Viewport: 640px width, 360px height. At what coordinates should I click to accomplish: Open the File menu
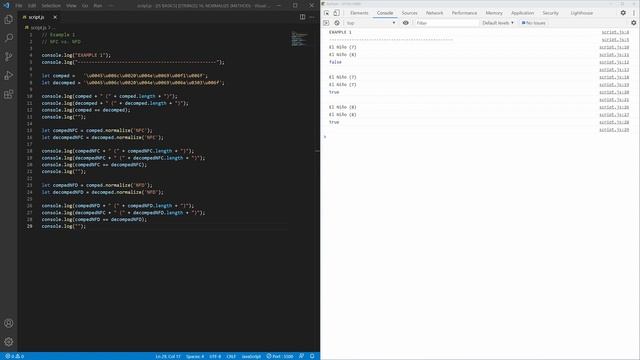click(x=19, y=6)
